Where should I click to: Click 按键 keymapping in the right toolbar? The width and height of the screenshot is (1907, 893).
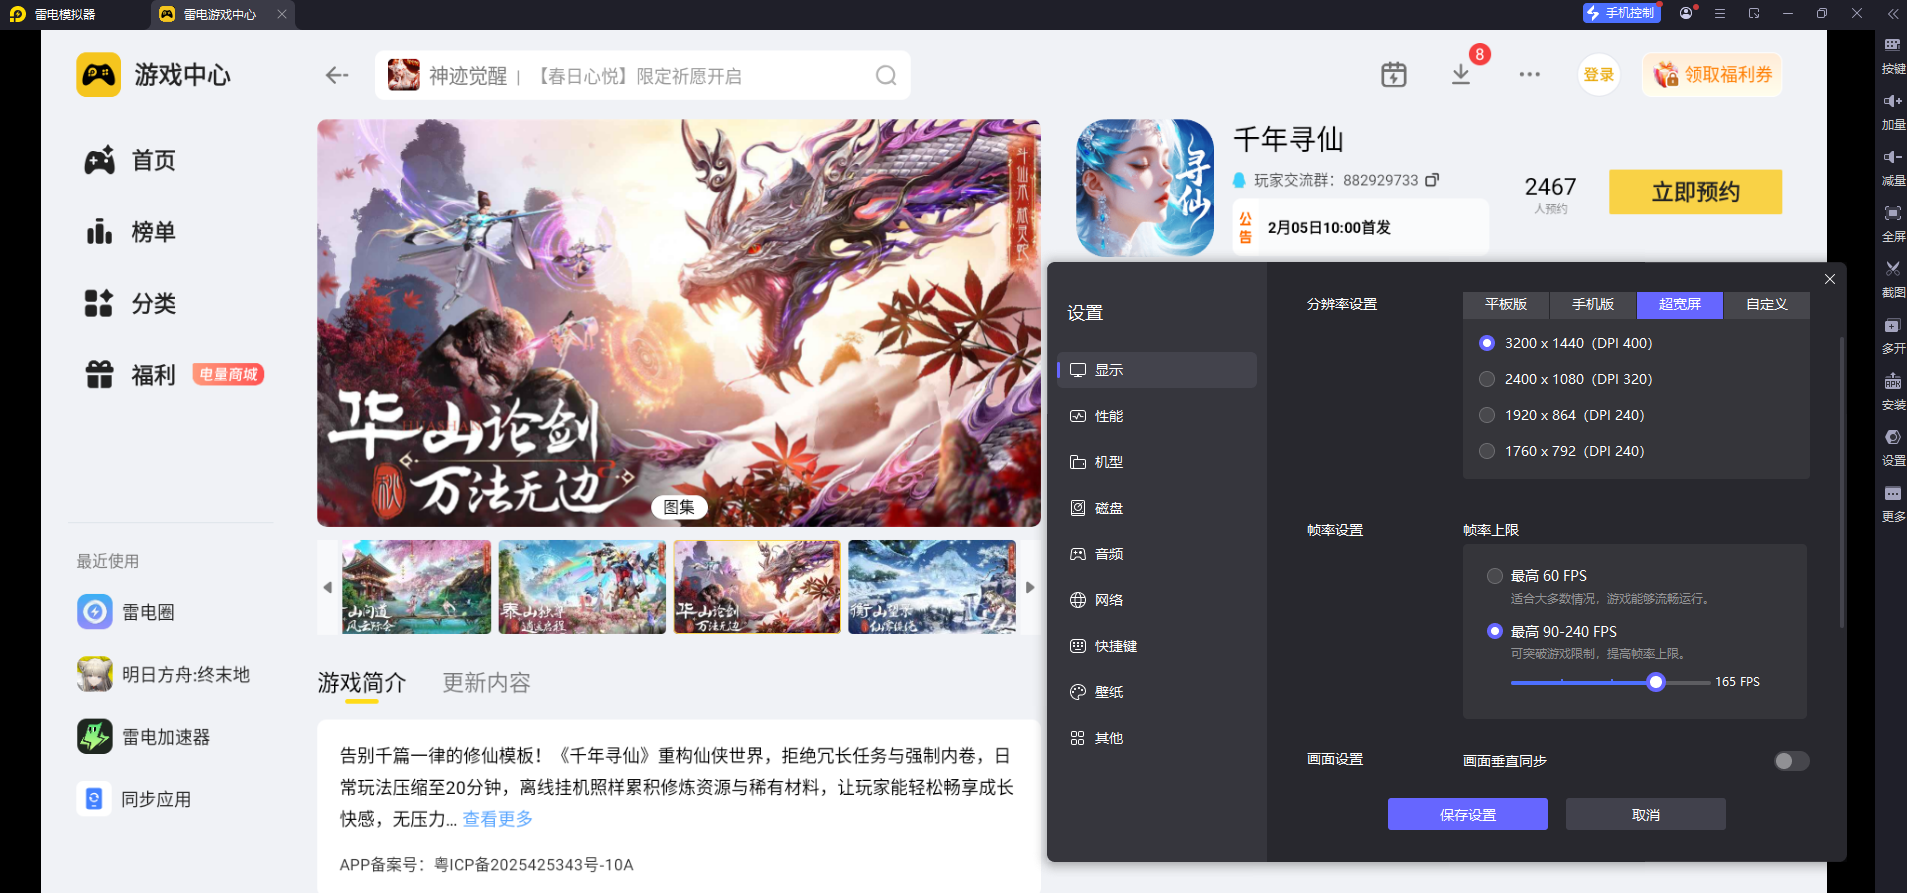(x=1893, y=56)
